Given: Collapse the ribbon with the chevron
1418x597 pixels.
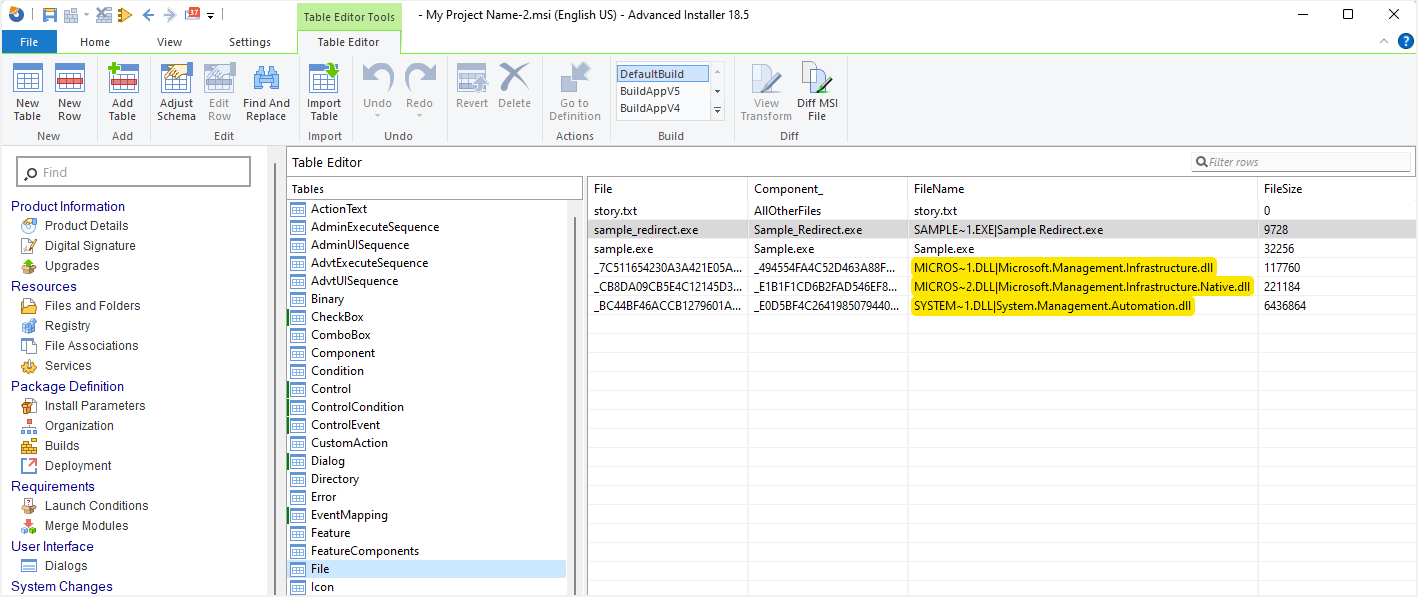Looking at the screenshot, I should tap(1384, 41).
